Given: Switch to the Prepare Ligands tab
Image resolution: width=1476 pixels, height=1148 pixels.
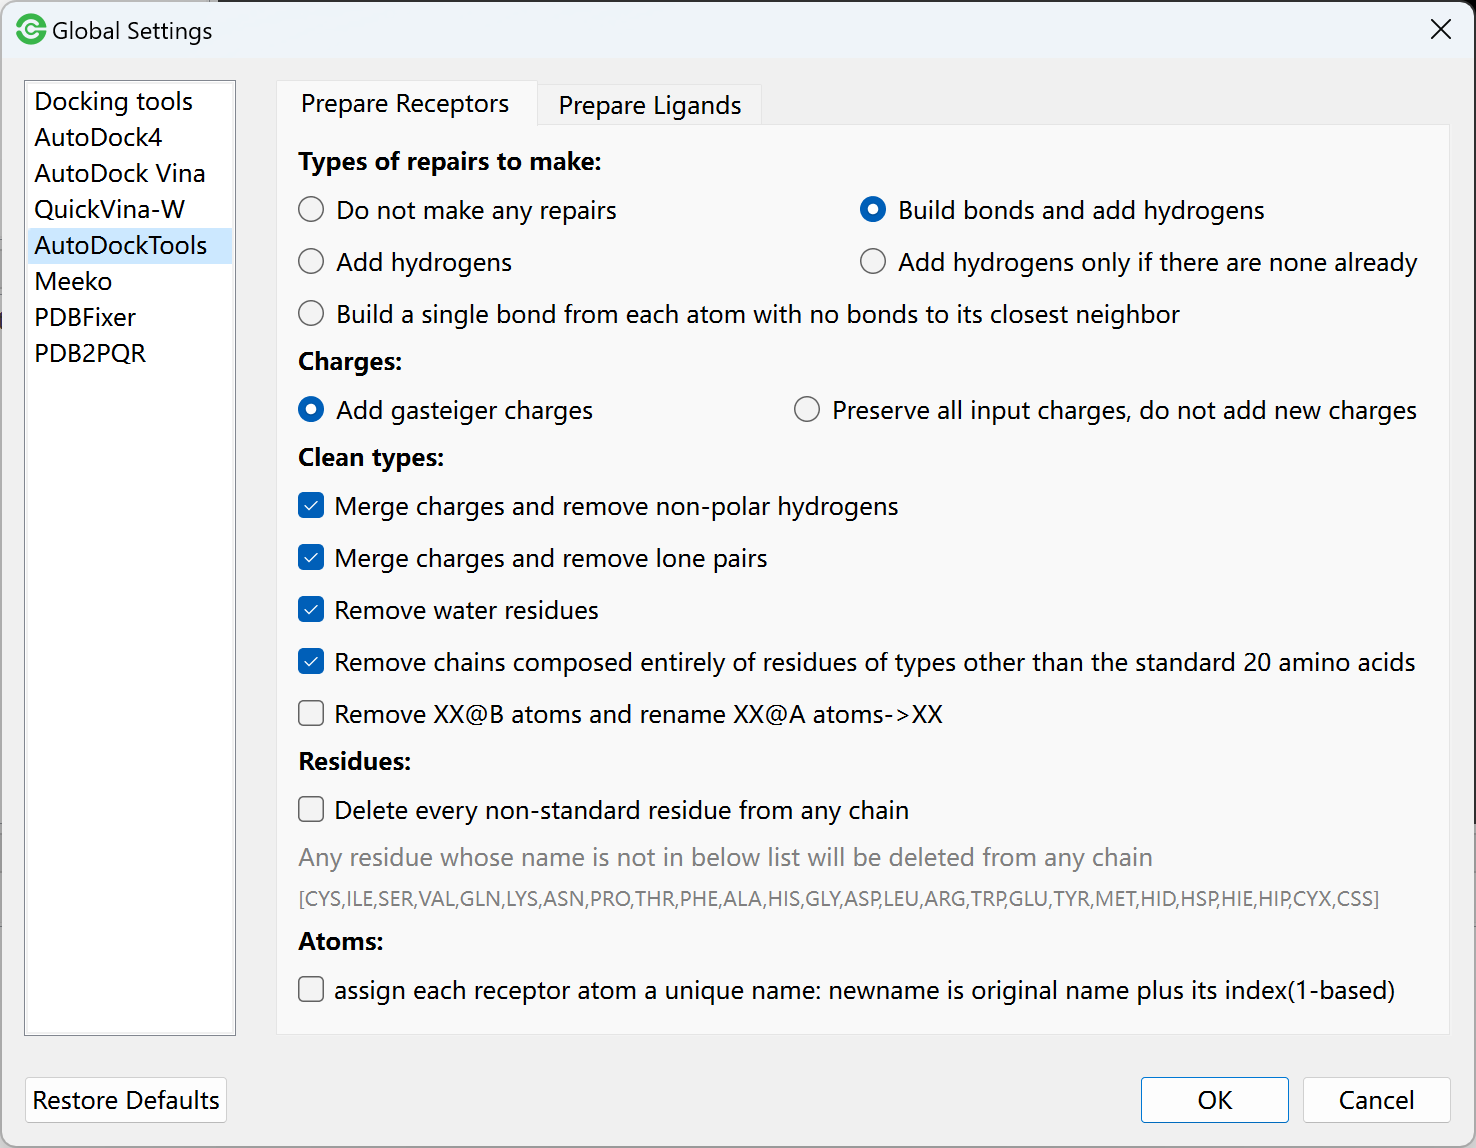Looking at the screenshot, I should pos(650,105).
